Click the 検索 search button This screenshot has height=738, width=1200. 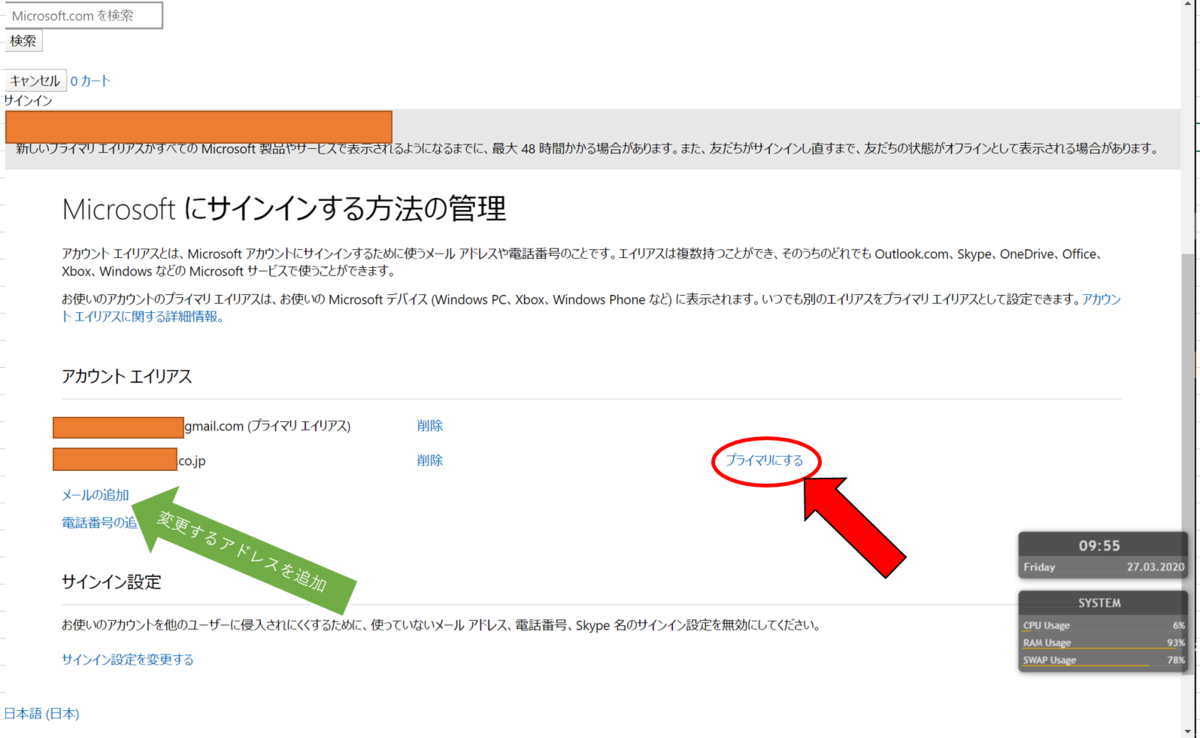[23, 41]
